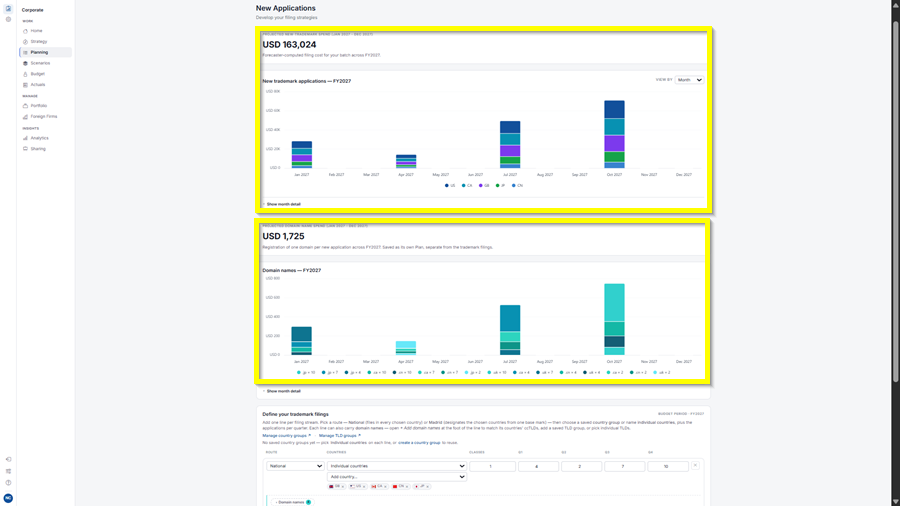Click the sliders preferences icon in left rail
The image size is (900, 506).
tap(8, 471)
